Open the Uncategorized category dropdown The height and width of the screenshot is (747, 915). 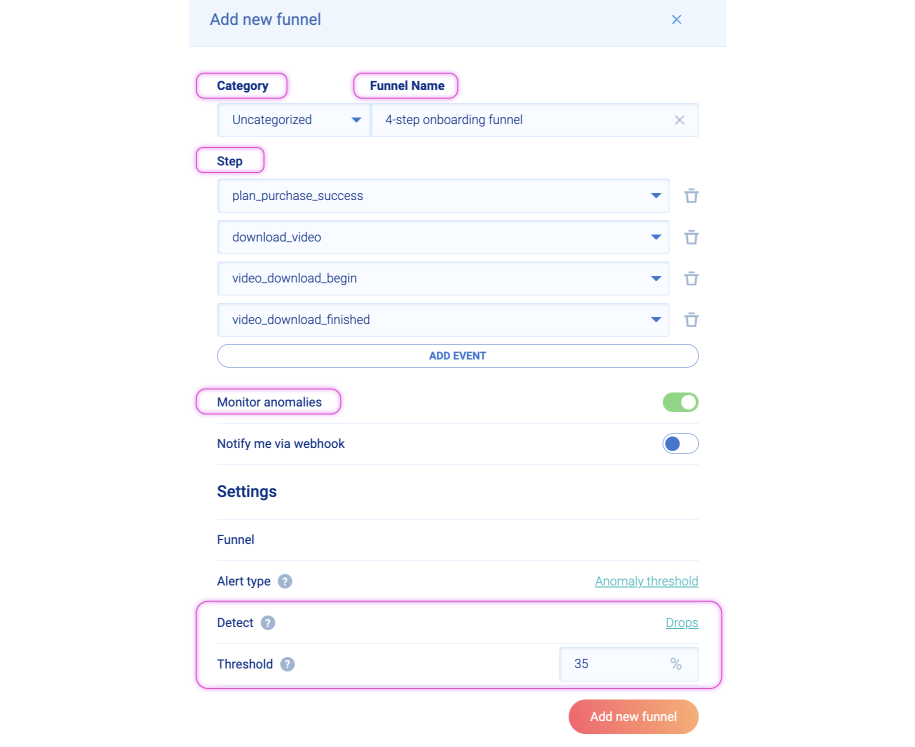click(x=294, y=120)
